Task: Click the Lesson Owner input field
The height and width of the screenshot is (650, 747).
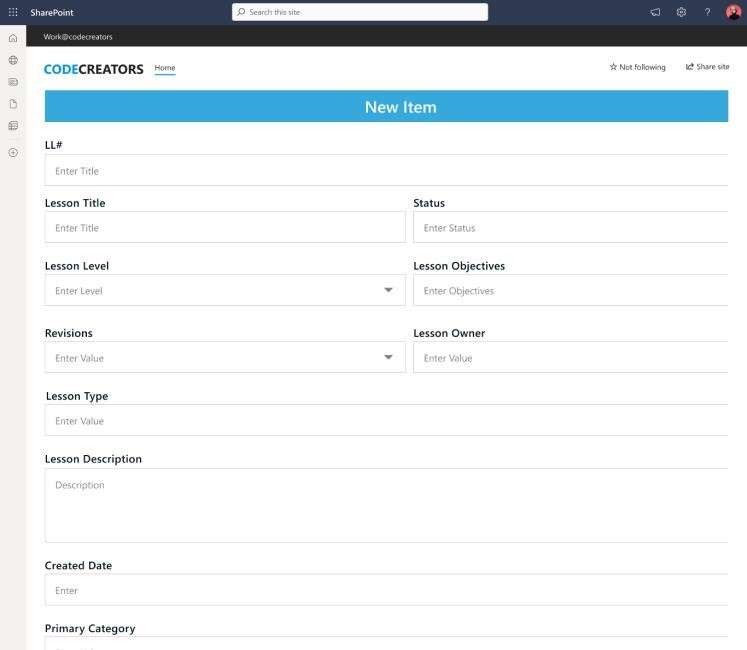Action: [x=570, y=358]
